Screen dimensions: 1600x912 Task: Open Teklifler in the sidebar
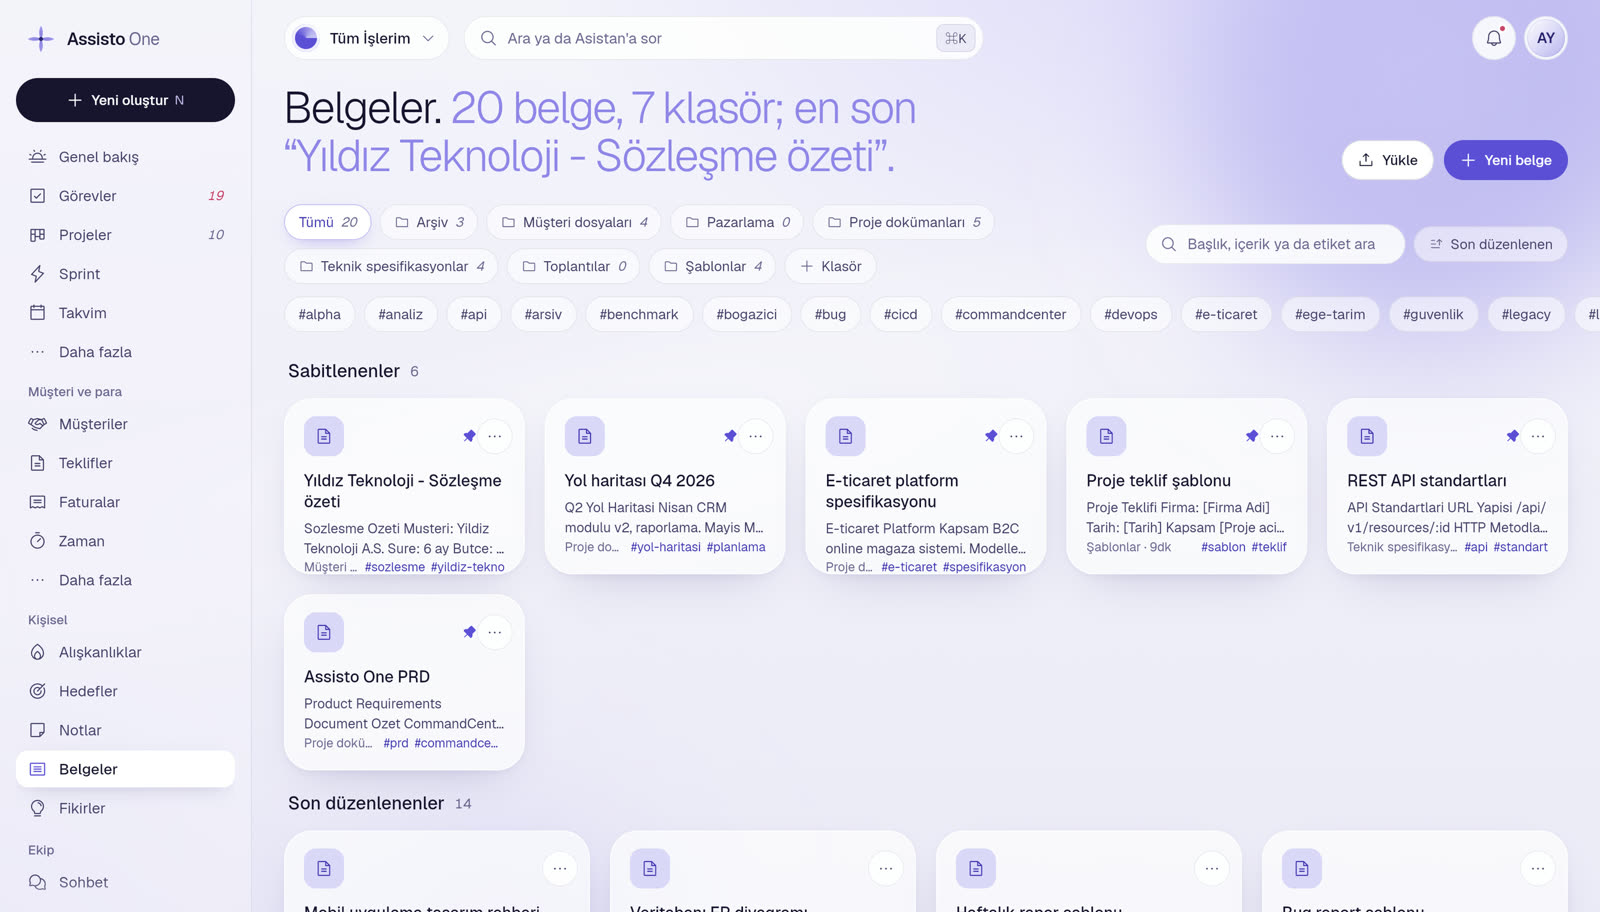125,463
